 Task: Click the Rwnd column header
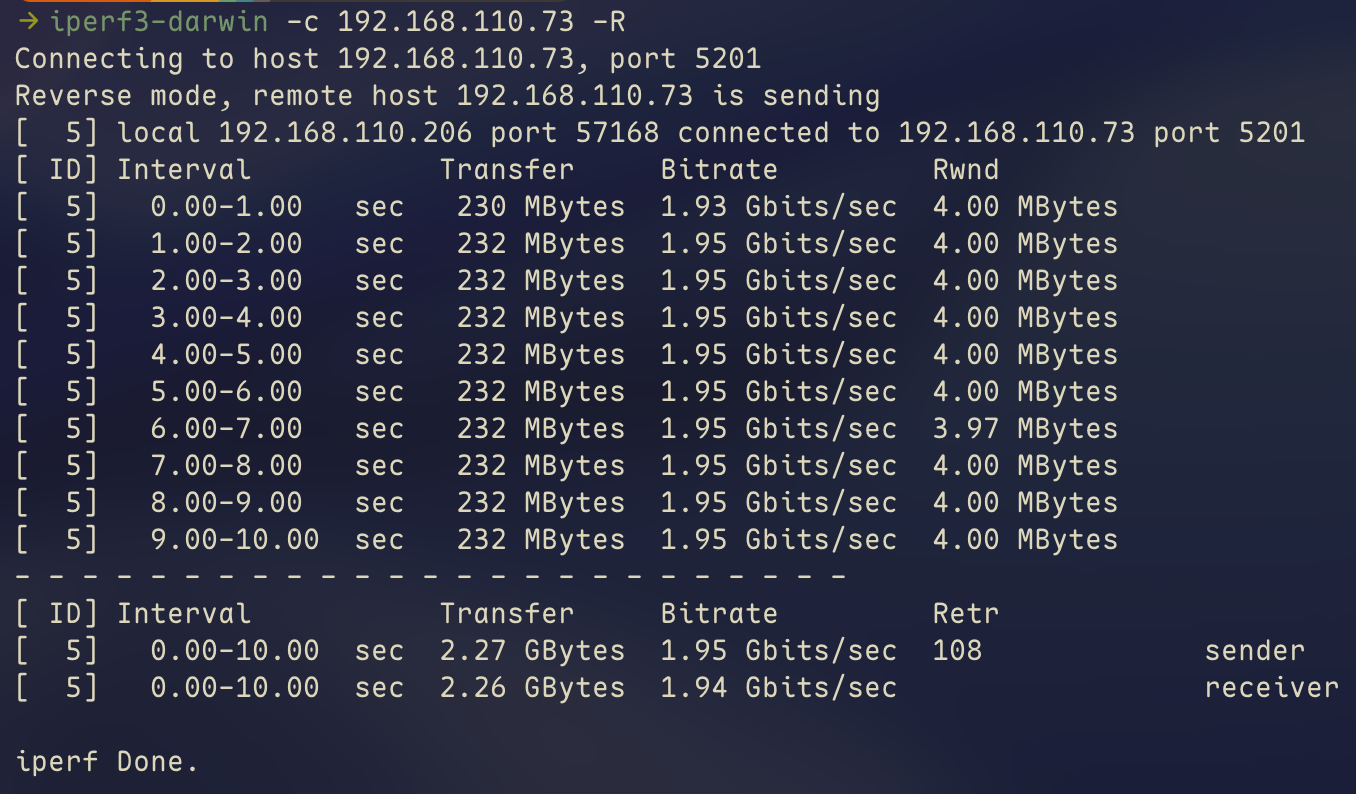pos(966,170)
